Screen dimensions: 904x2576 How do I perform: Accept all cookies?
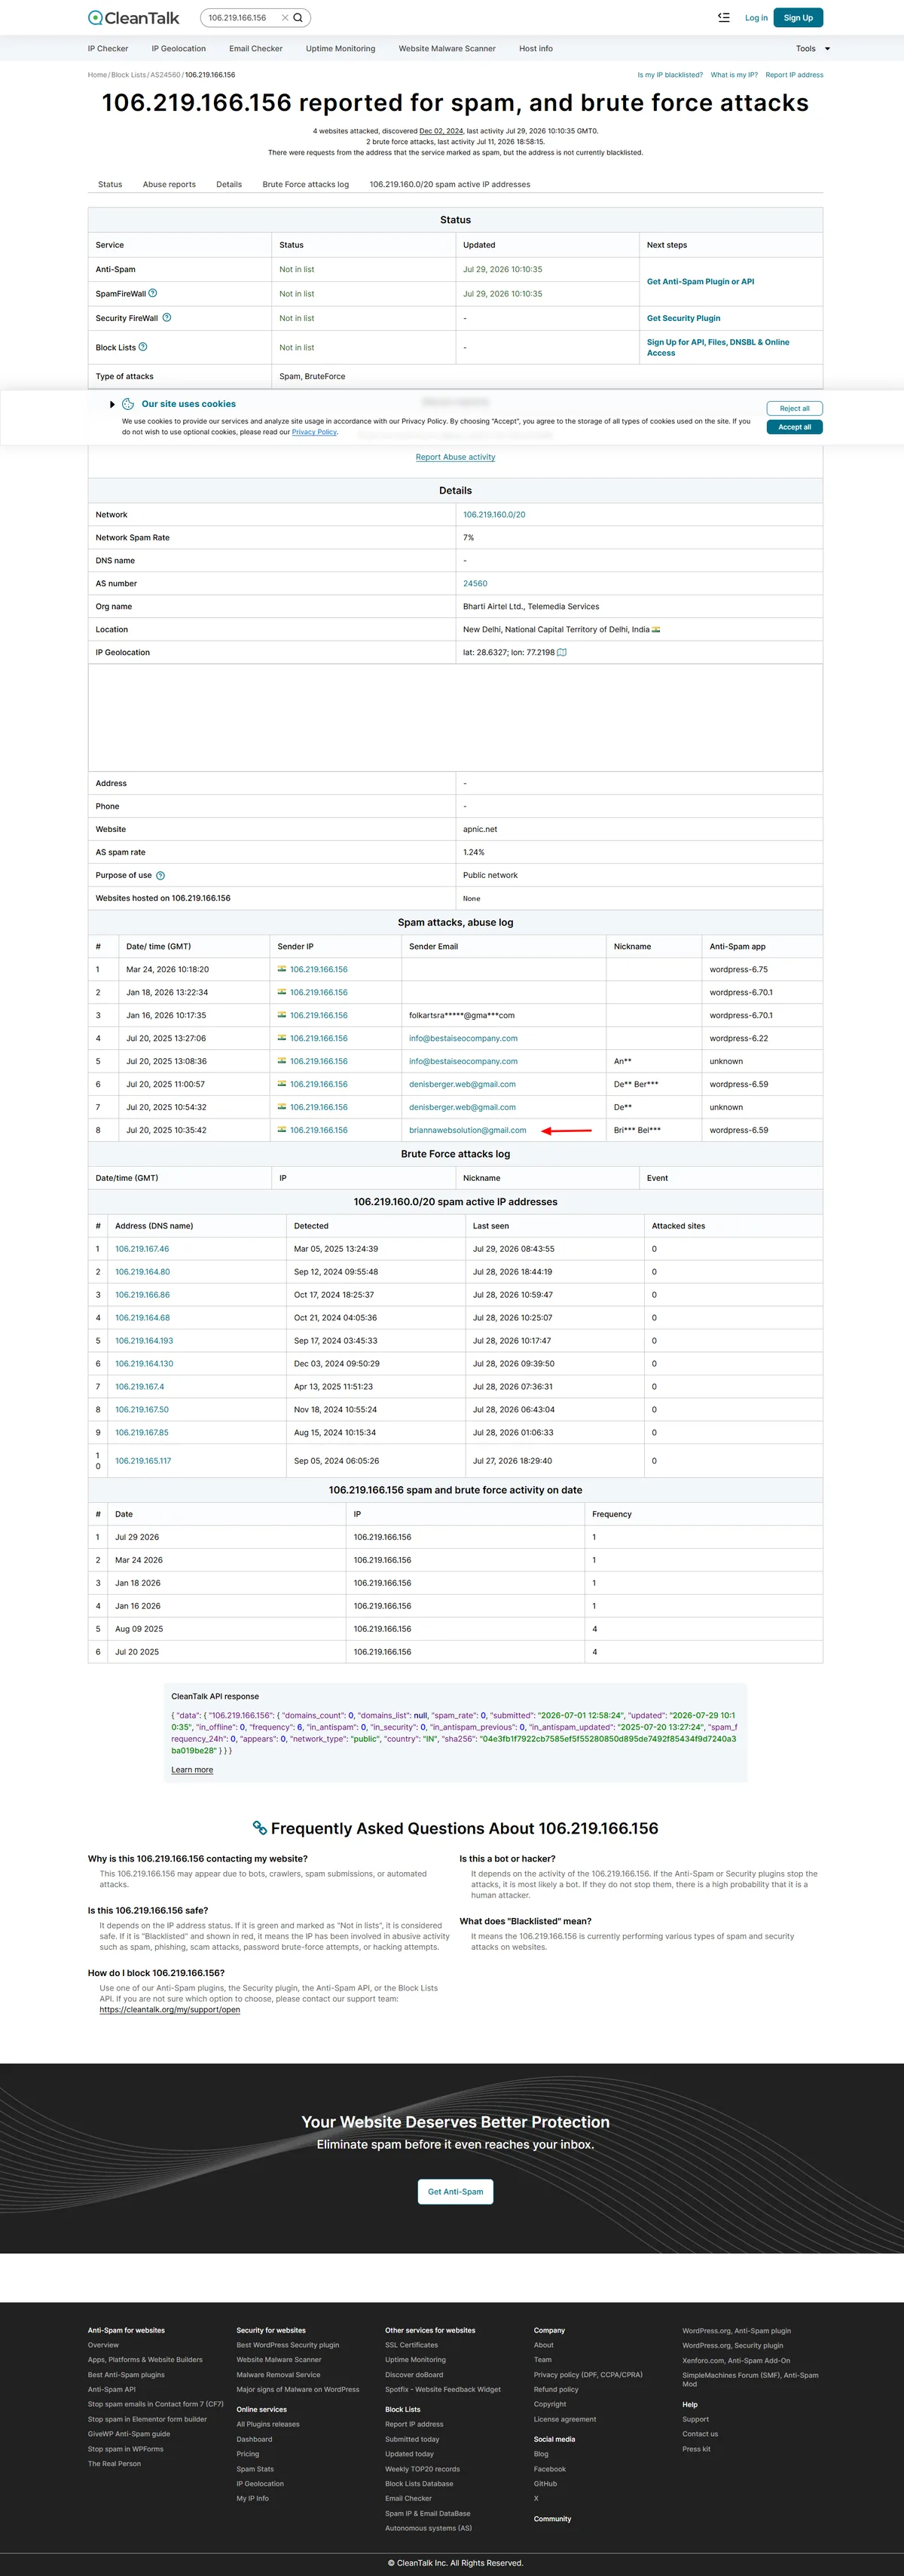(795, 427)
